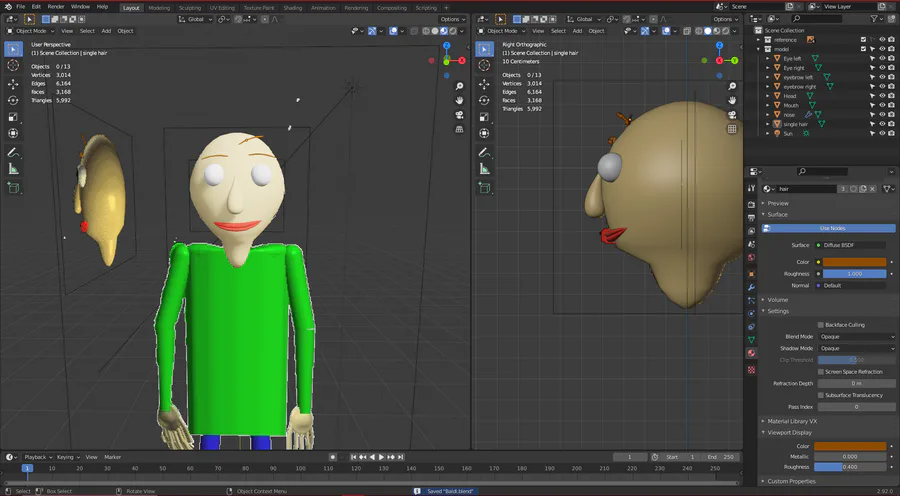Select the Scale tool in left toolbar

coord(13,117)
